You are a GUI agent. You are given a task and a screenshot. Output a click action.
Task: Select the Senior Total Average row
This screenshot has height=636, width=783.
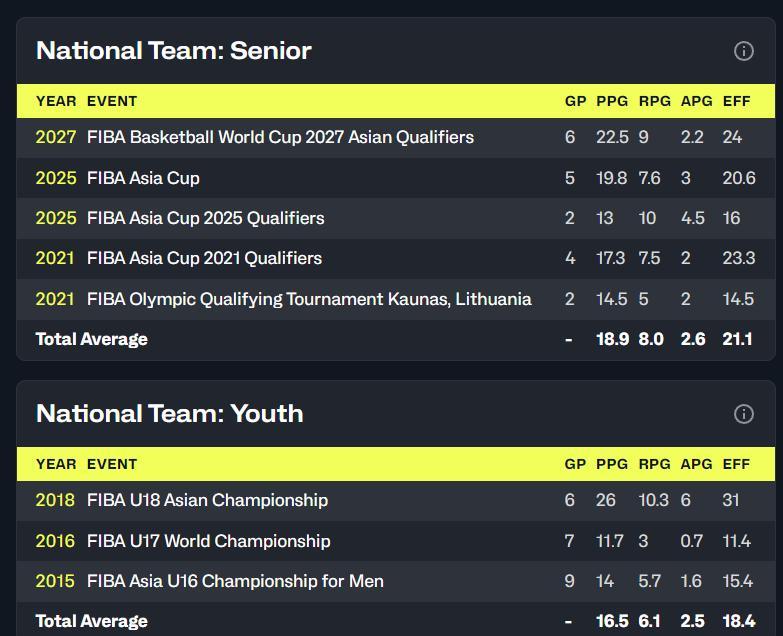click(x=395, y=339)
